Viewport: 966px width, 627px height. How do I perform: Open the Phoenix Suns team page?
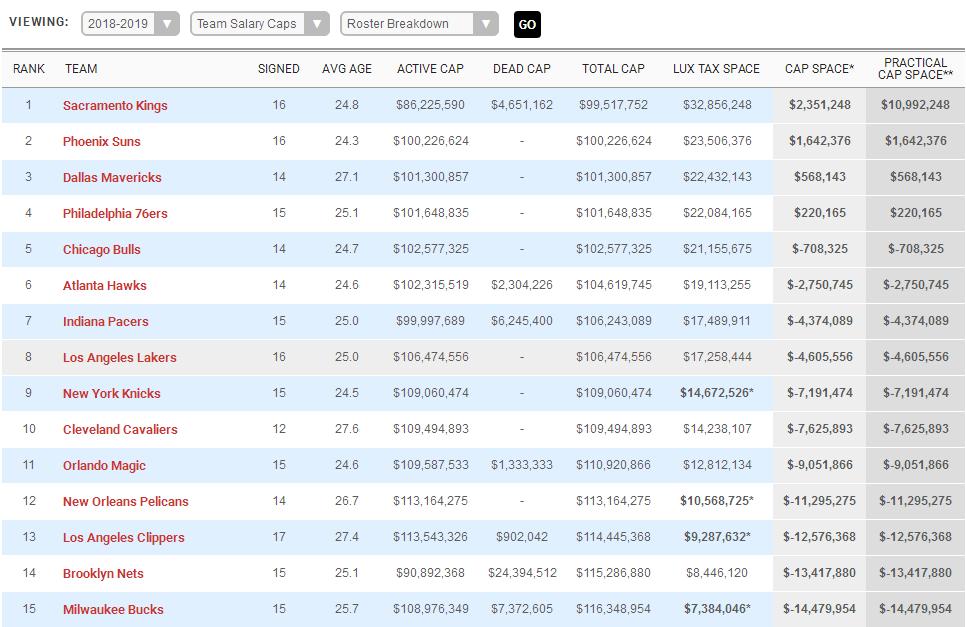(102, 141)
